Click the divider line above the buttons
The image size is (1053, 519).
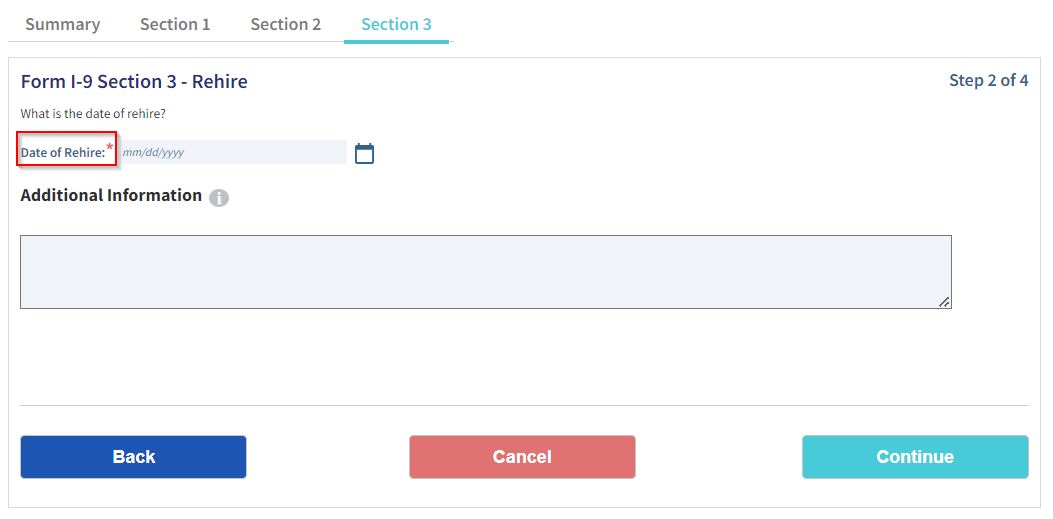coord(524,405)
